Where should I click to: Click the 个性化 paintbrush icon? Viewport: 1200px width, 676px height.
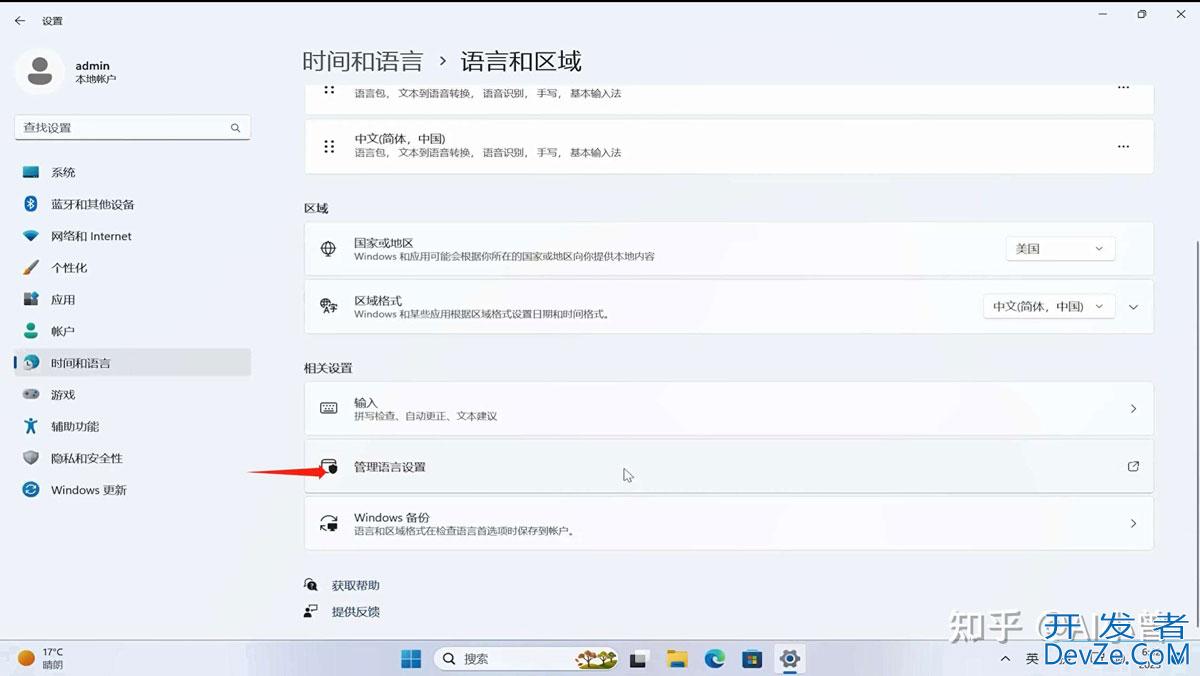(31, 268)
